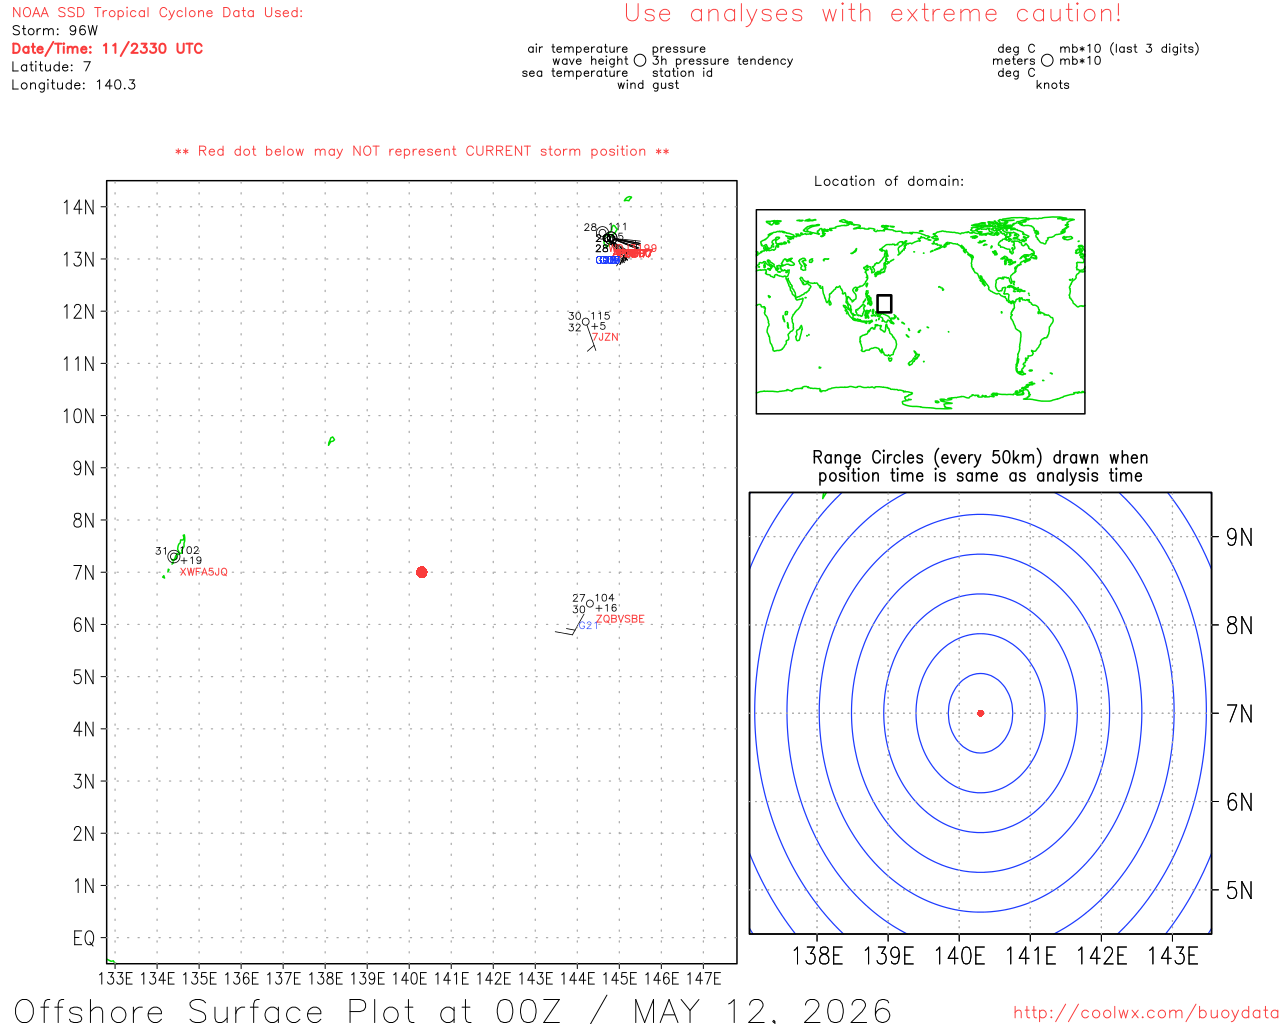Click the black domain box on world map
This screenshot has height=1024, width=1280.
[884, 303]
